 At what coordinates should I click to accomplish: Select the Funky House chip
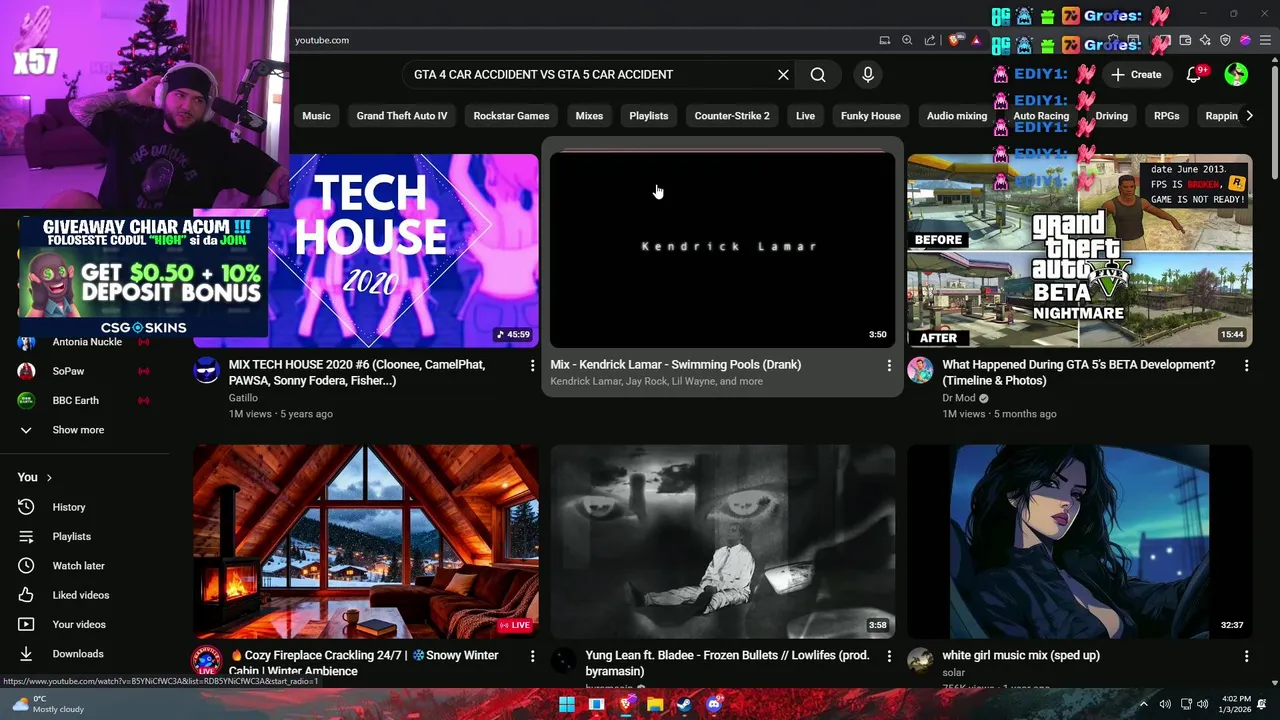point(871,116)
